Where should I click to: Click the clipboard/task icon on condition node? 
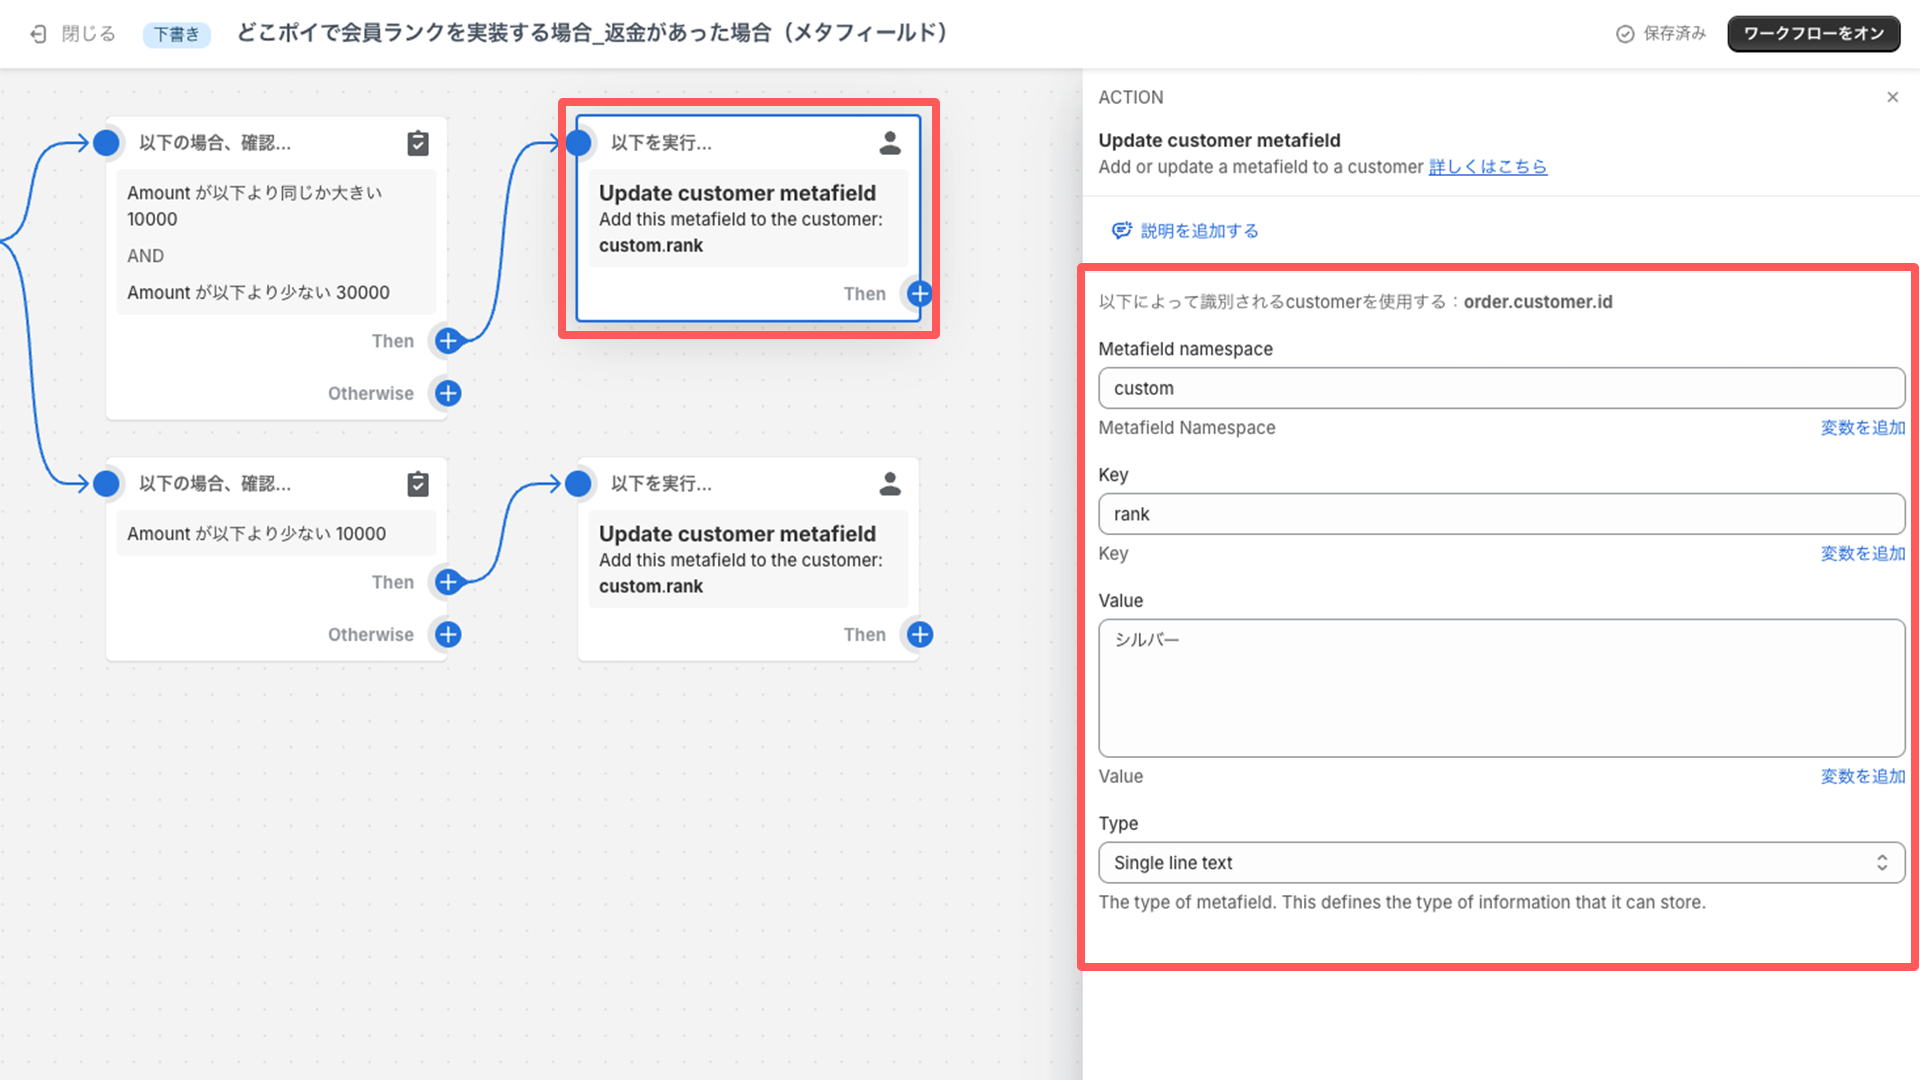[x=417, y=142]
